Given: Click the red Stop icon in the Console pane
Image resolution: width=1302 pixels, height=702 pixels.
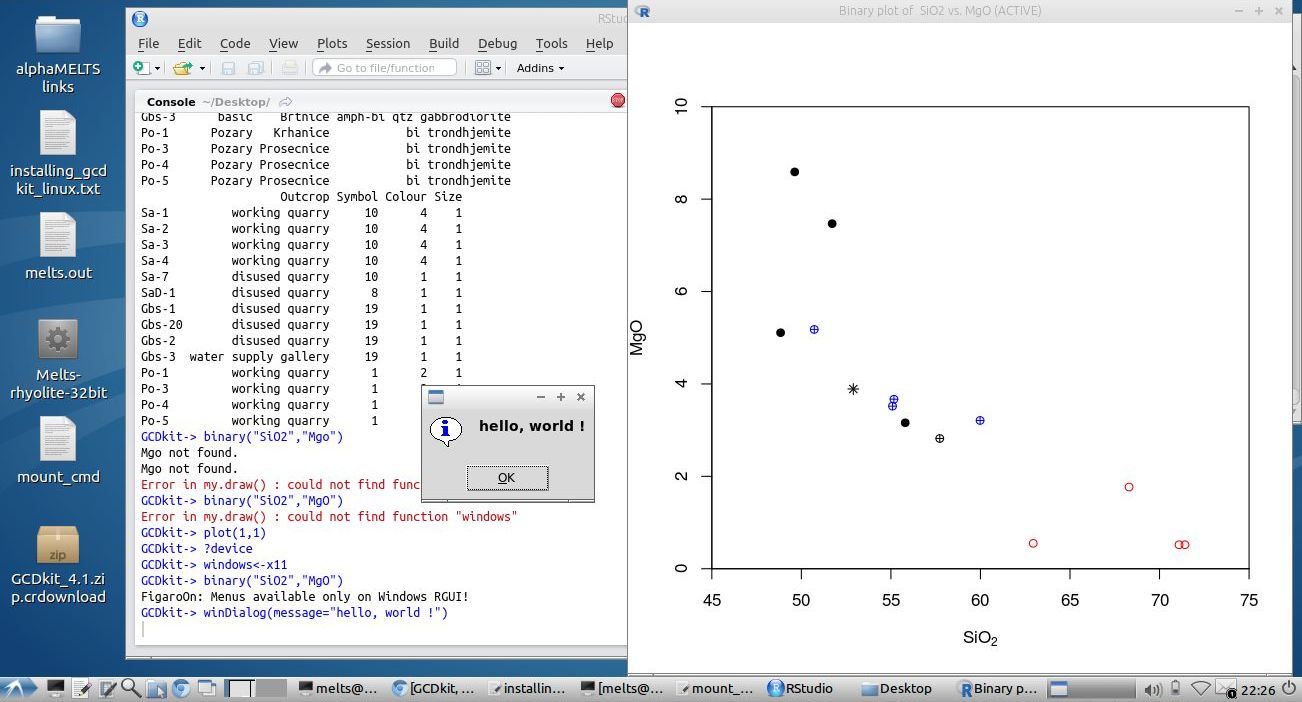Looking at the screenshot, I should point(618,100).
